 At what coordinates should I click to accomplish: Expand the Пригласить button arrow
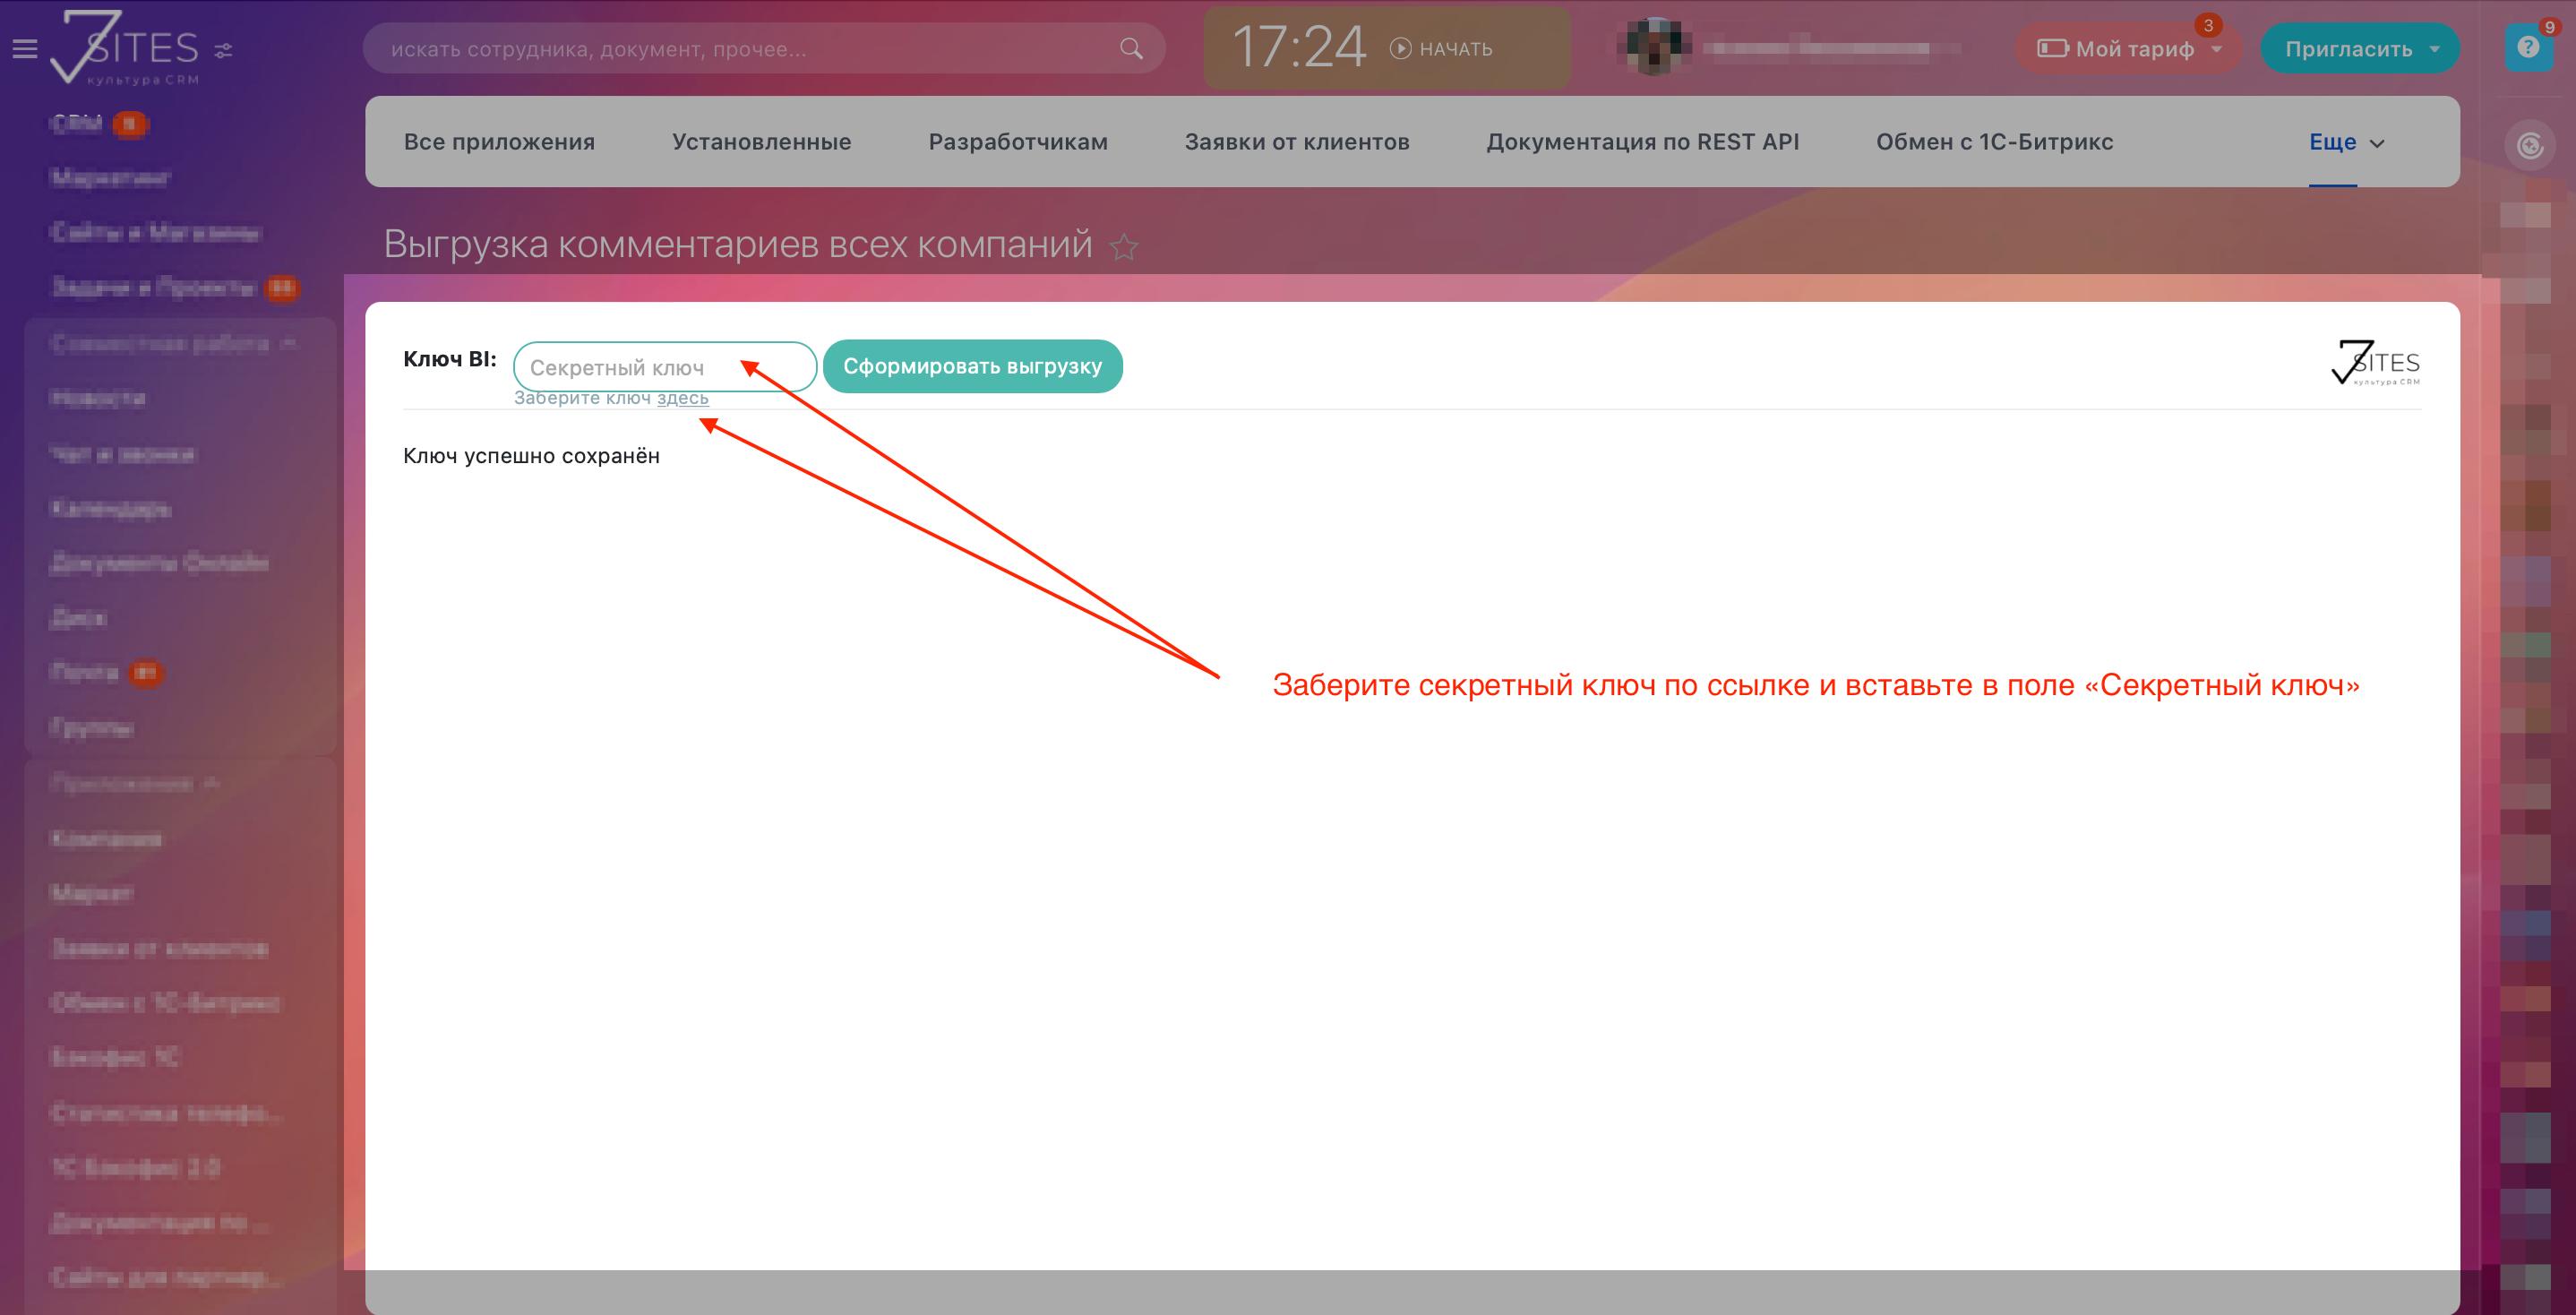(x=2435, y=49)
